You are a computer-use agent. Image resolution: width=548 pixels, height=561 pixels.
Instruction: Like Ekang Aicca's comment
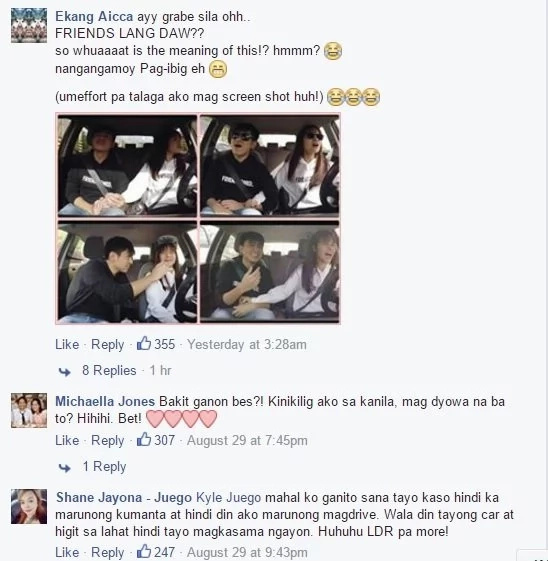67,344
